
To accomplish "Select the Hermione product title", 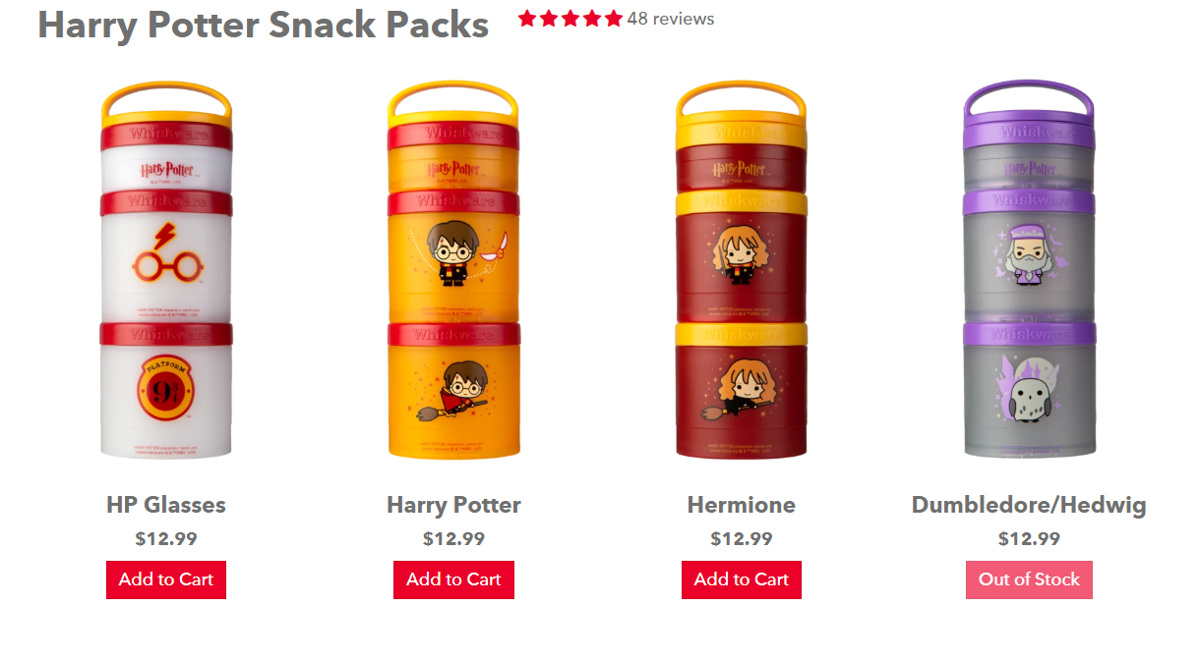I will tap(741, 505).
